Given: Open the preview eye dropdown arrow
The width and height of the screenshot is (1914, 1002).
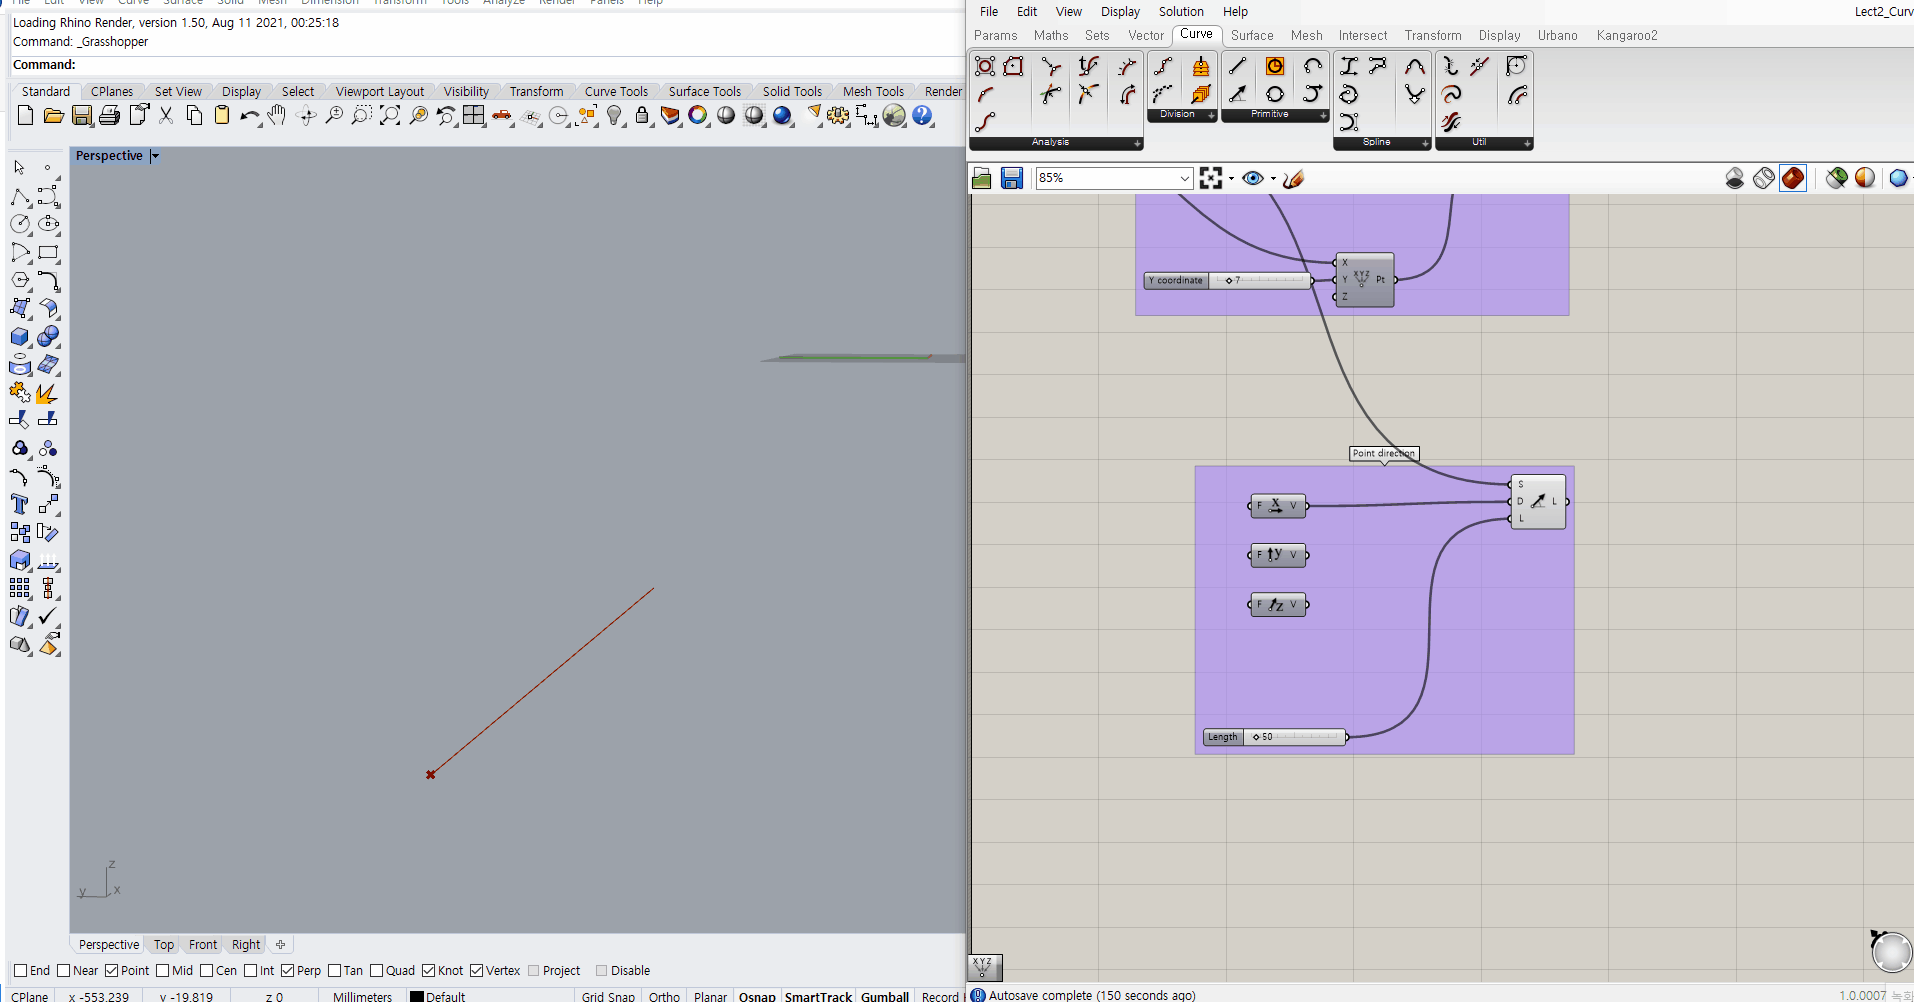Looking at the screenshot, I should (1273, 179).
